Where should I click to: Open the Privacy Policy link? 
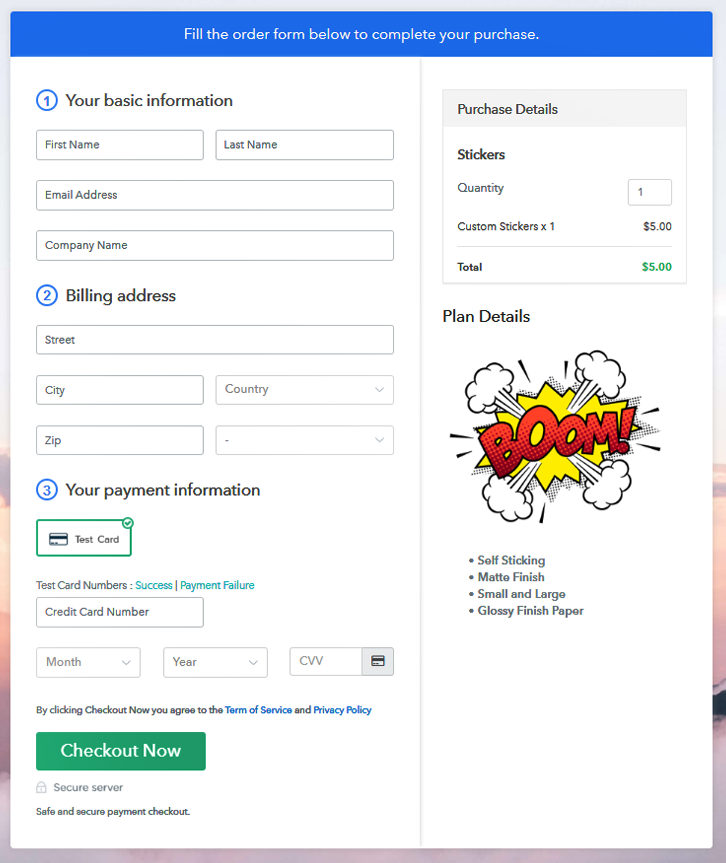pos(342,710)
